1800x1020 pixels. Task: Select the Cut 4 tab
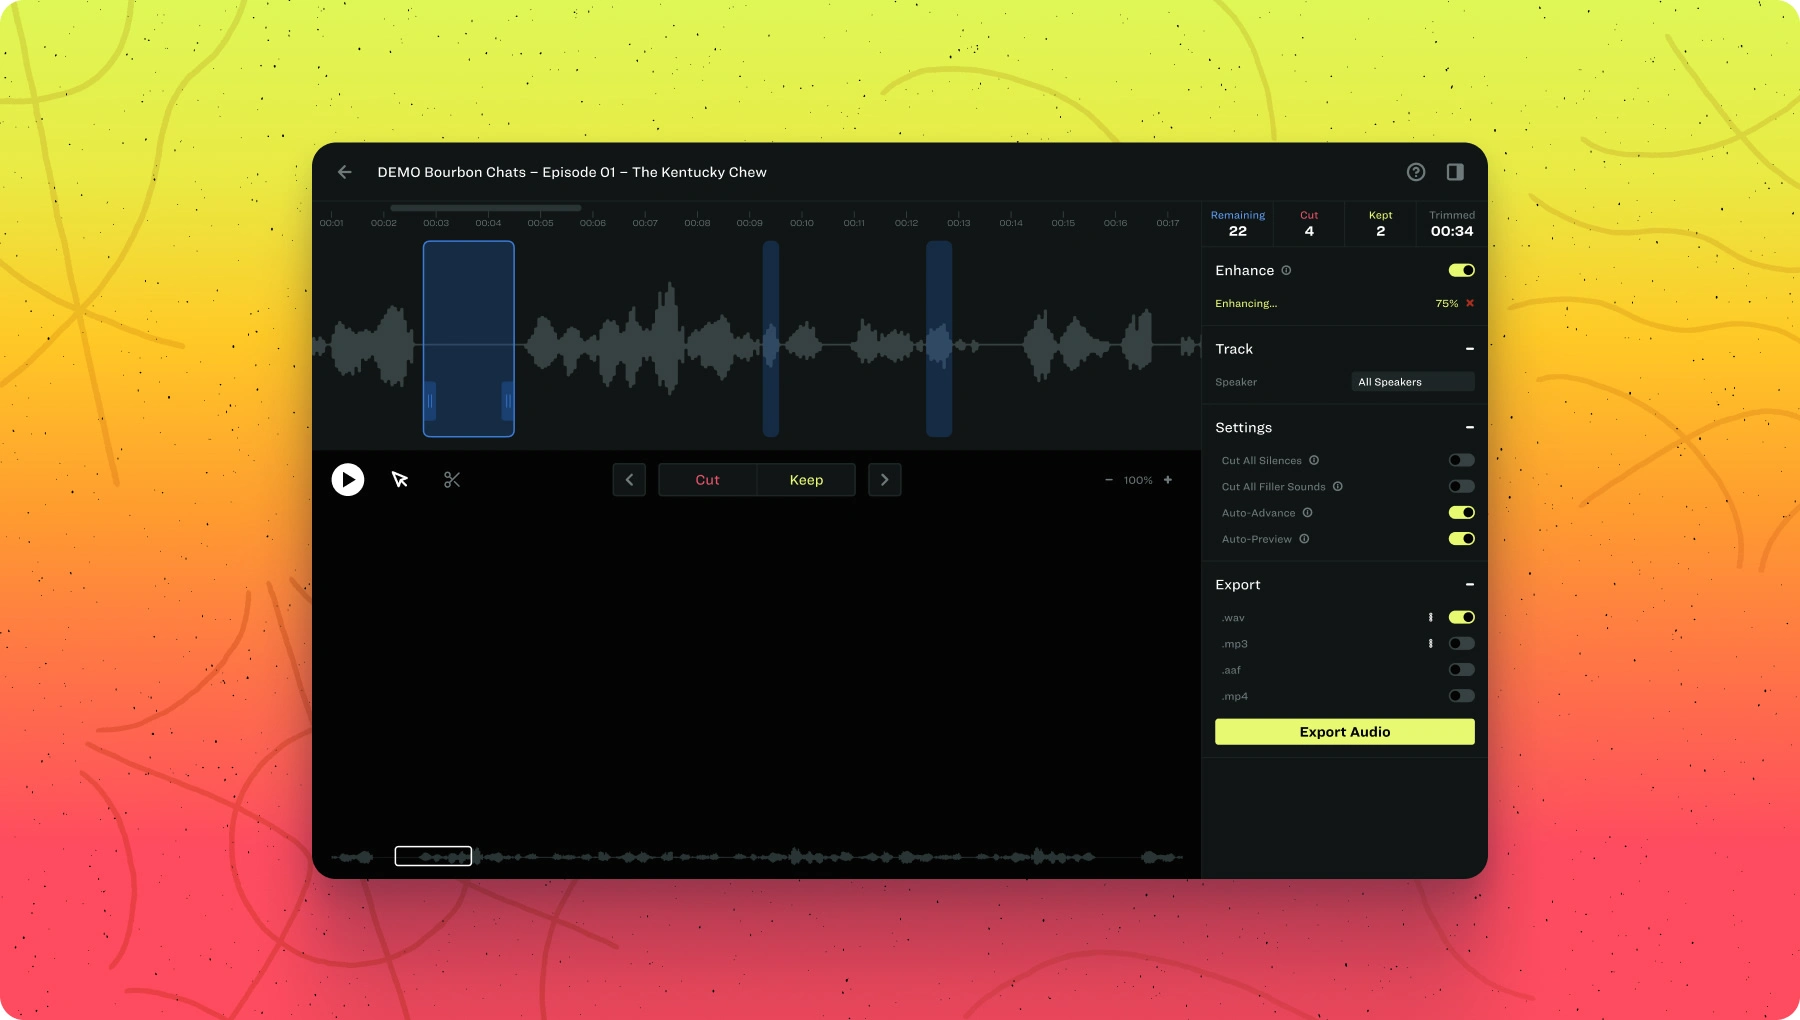point(1309,224)
